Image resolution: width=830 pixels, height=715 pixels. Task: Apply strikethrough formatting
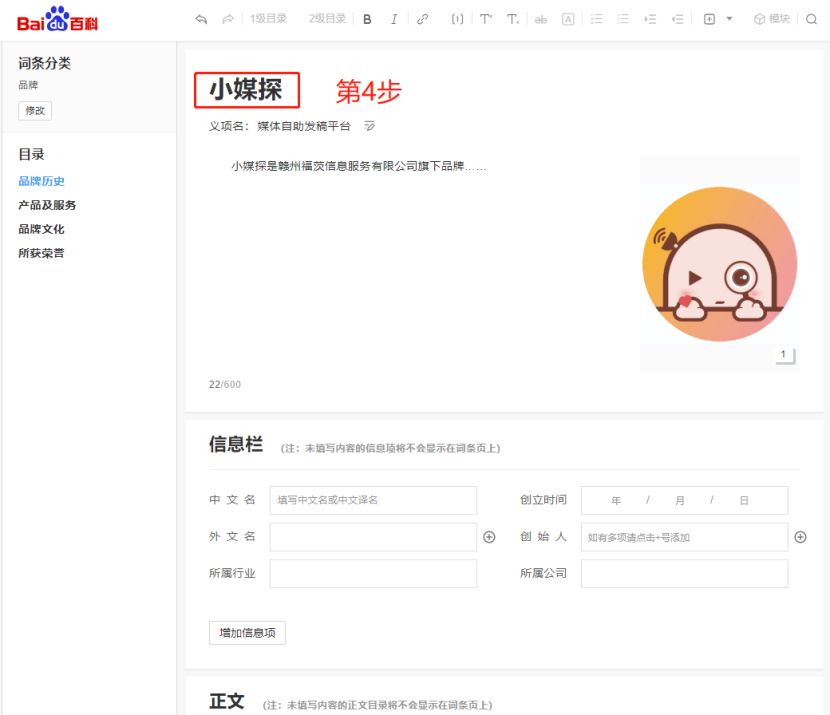(x=540, y=20)
